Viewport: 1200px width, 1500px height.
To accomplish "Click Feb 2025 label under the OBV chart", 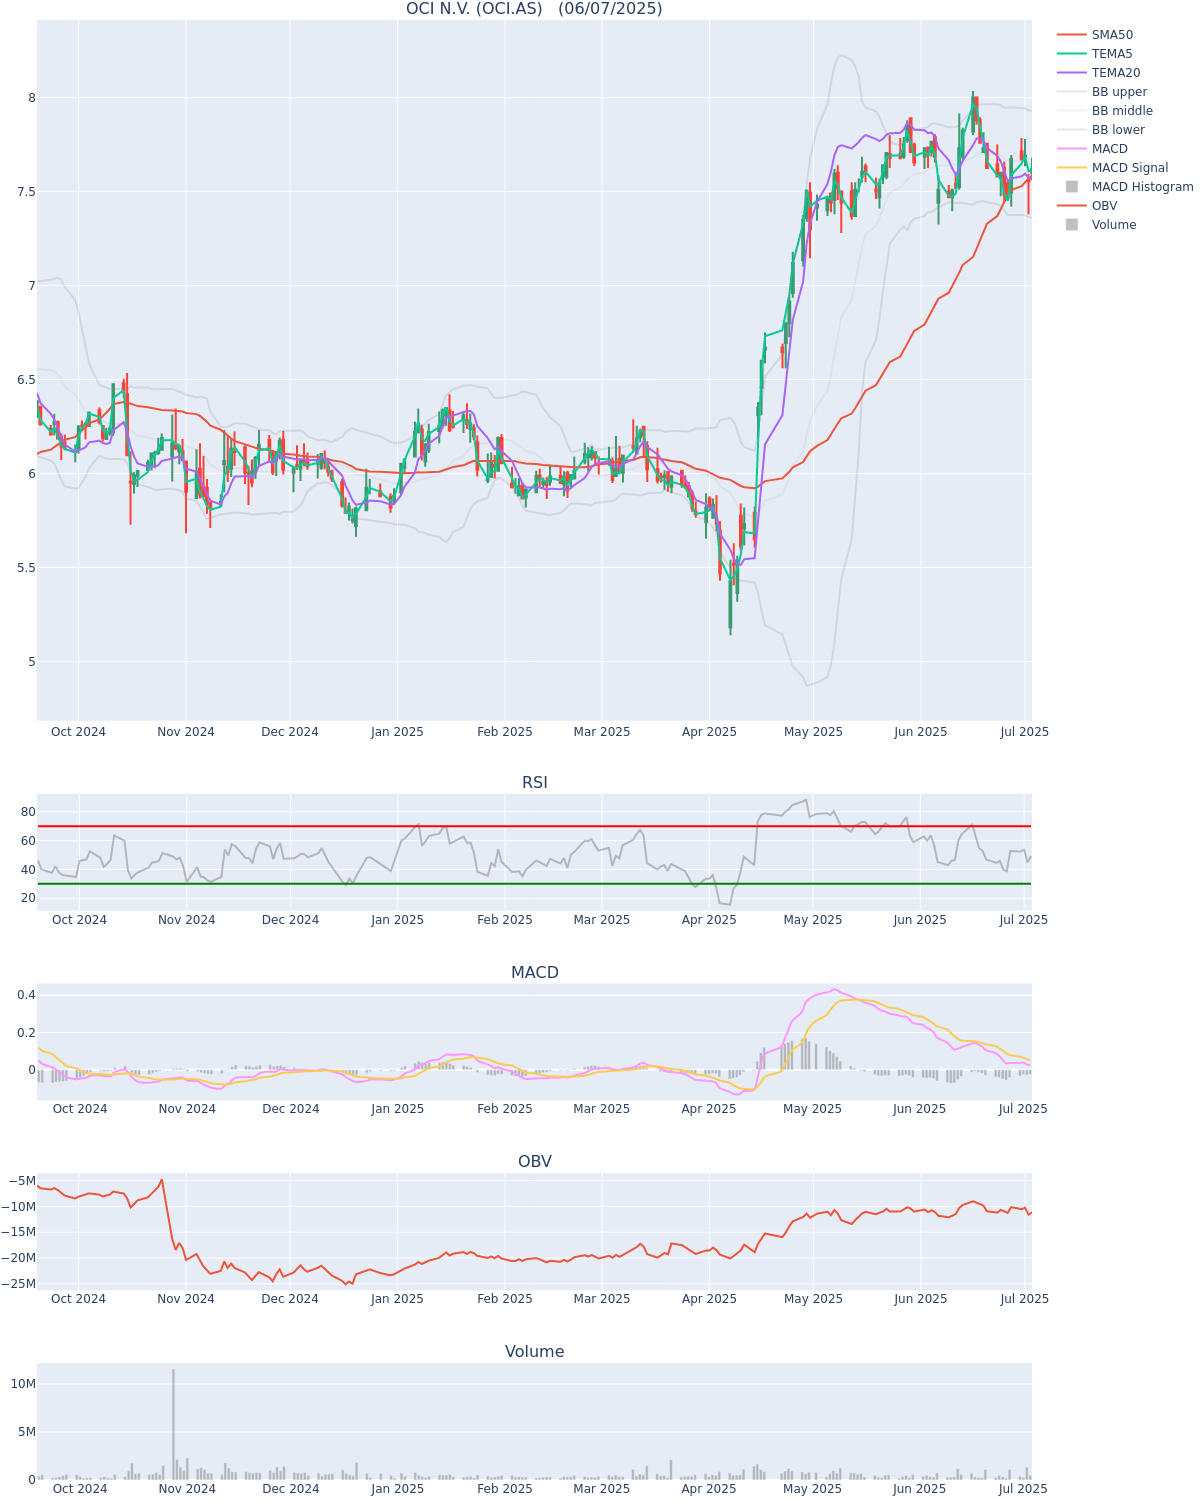I will point(505,1299).
